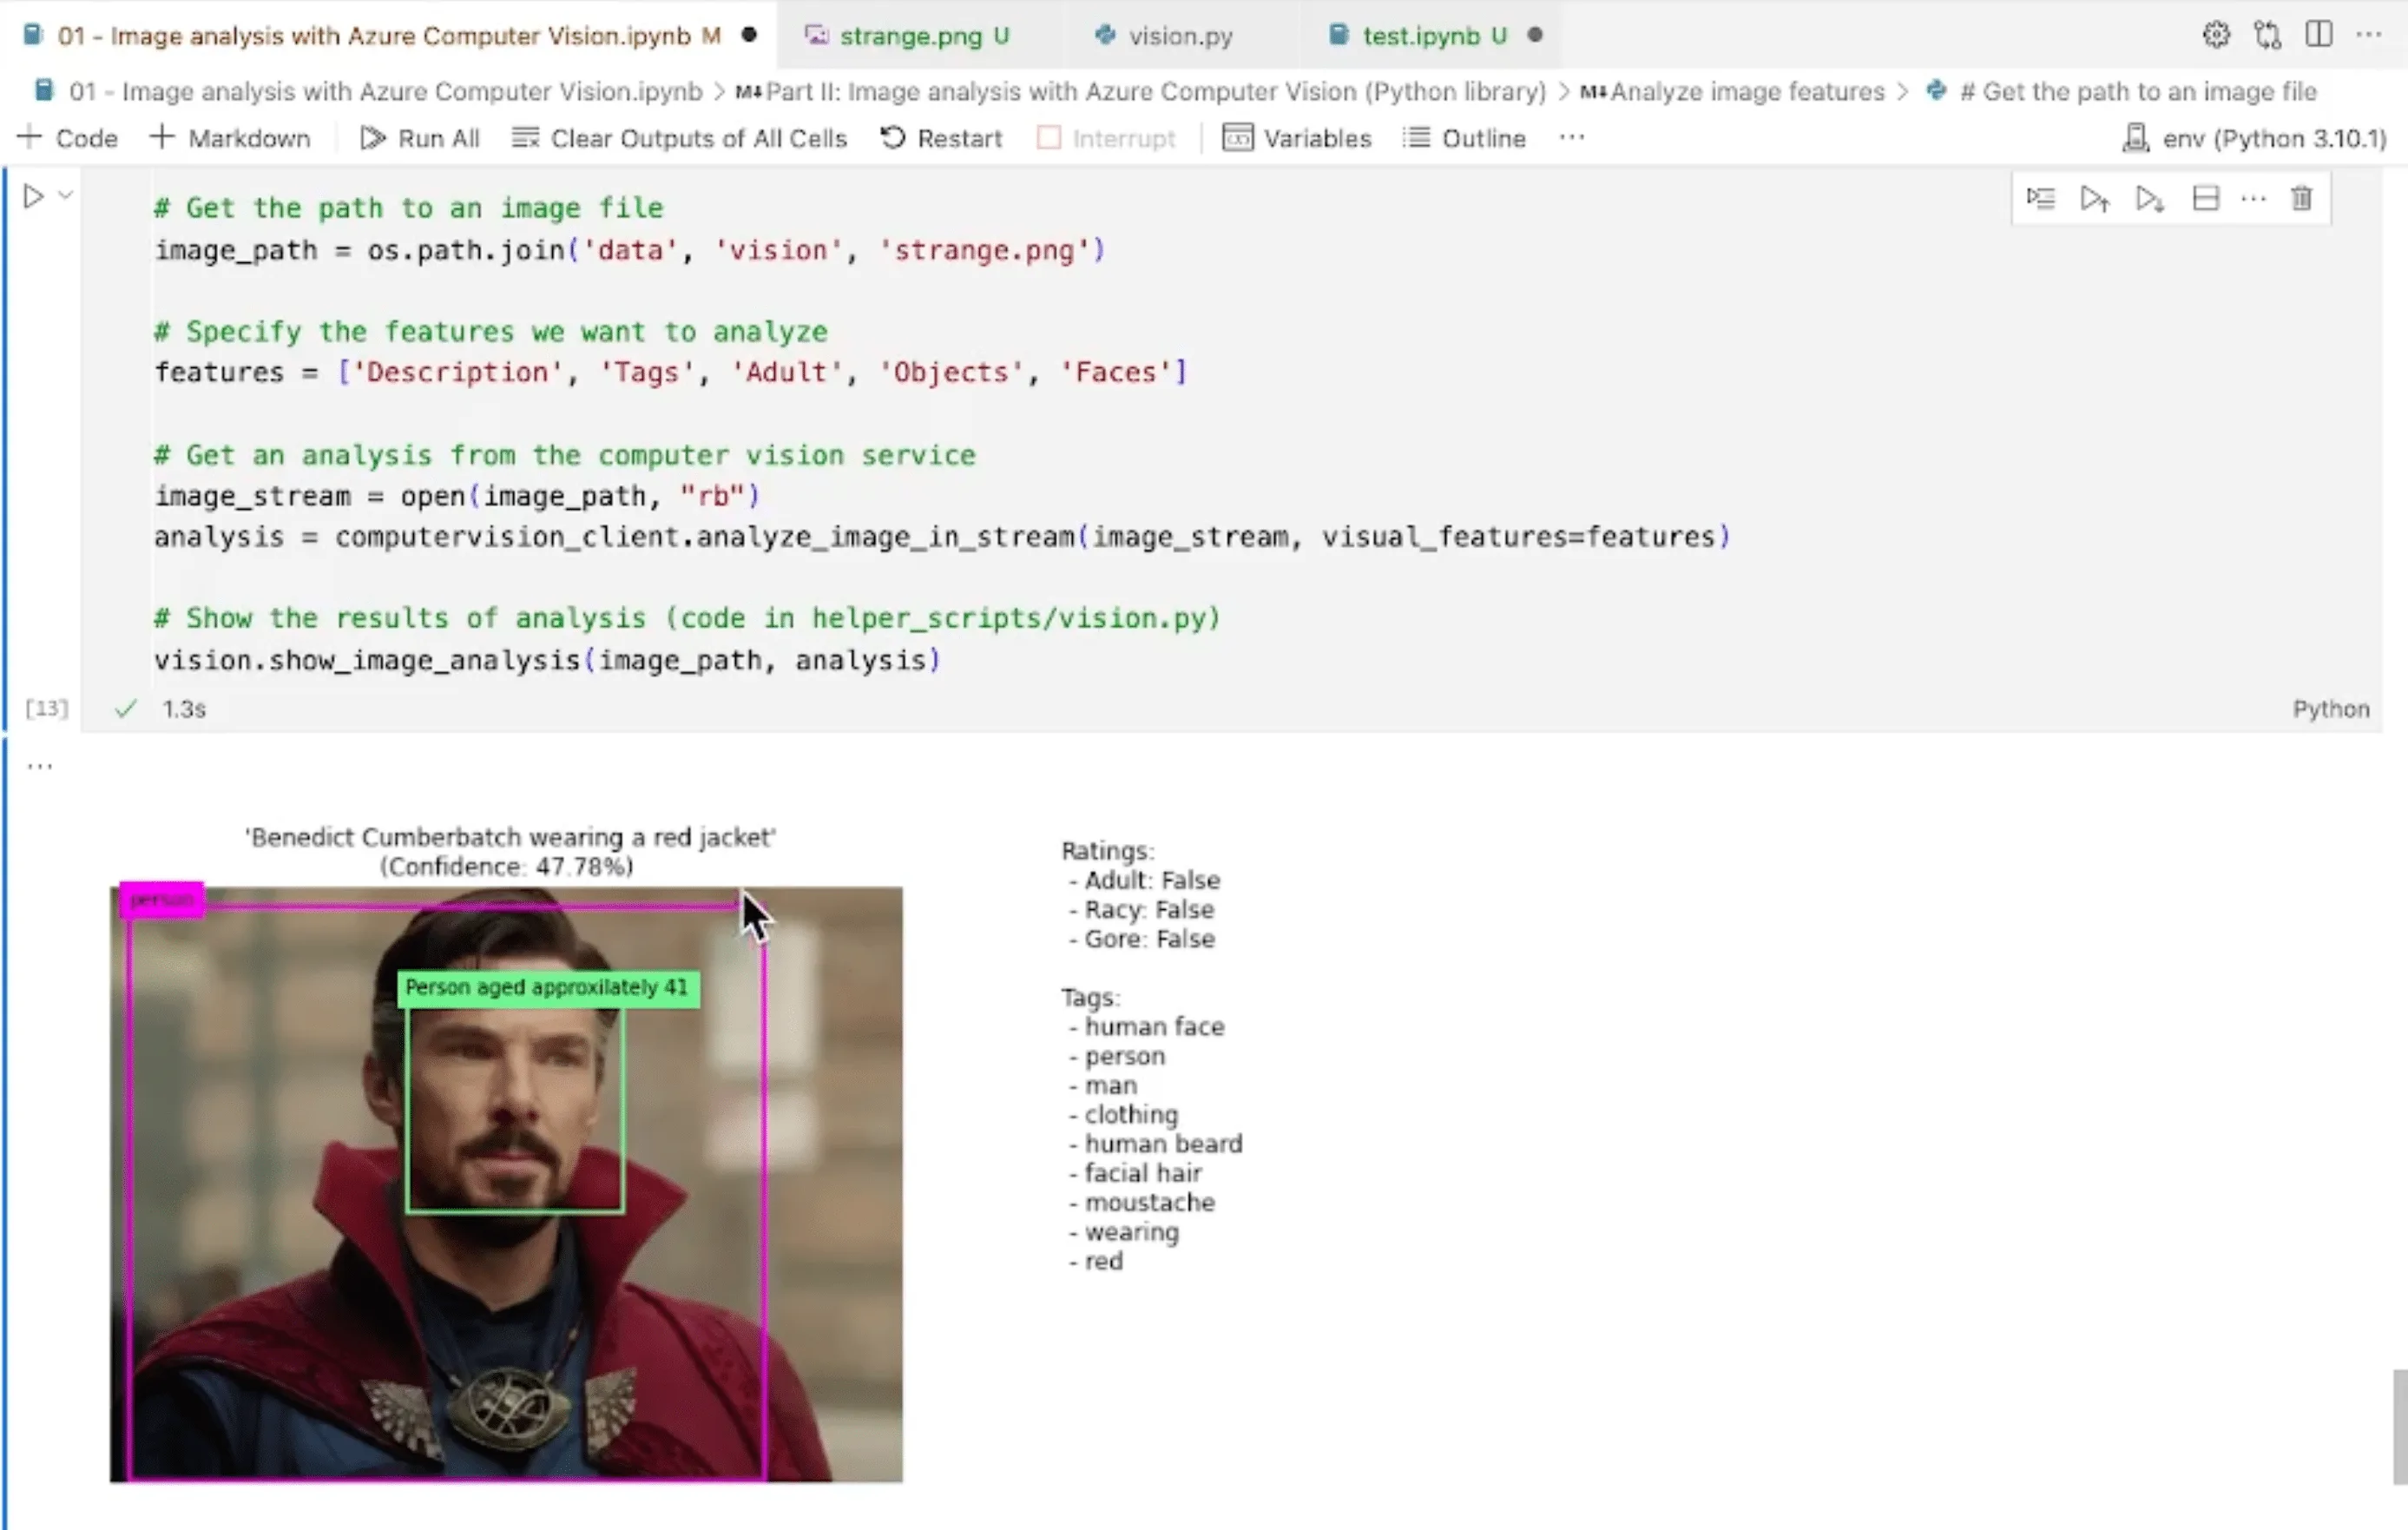Clear Outputs of All Cells
The width and height of the screenshot is (2408, 1530).
(x=679, y=138)
